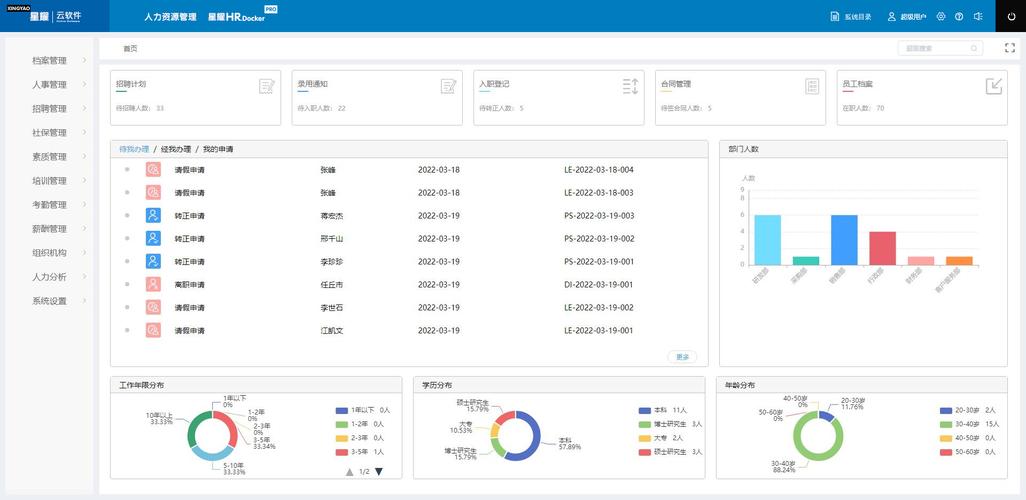The height and width of the screenshot is (500, 1026).
Task: Click the person icon for PS-2022-03-19-001
Action: 153,261
